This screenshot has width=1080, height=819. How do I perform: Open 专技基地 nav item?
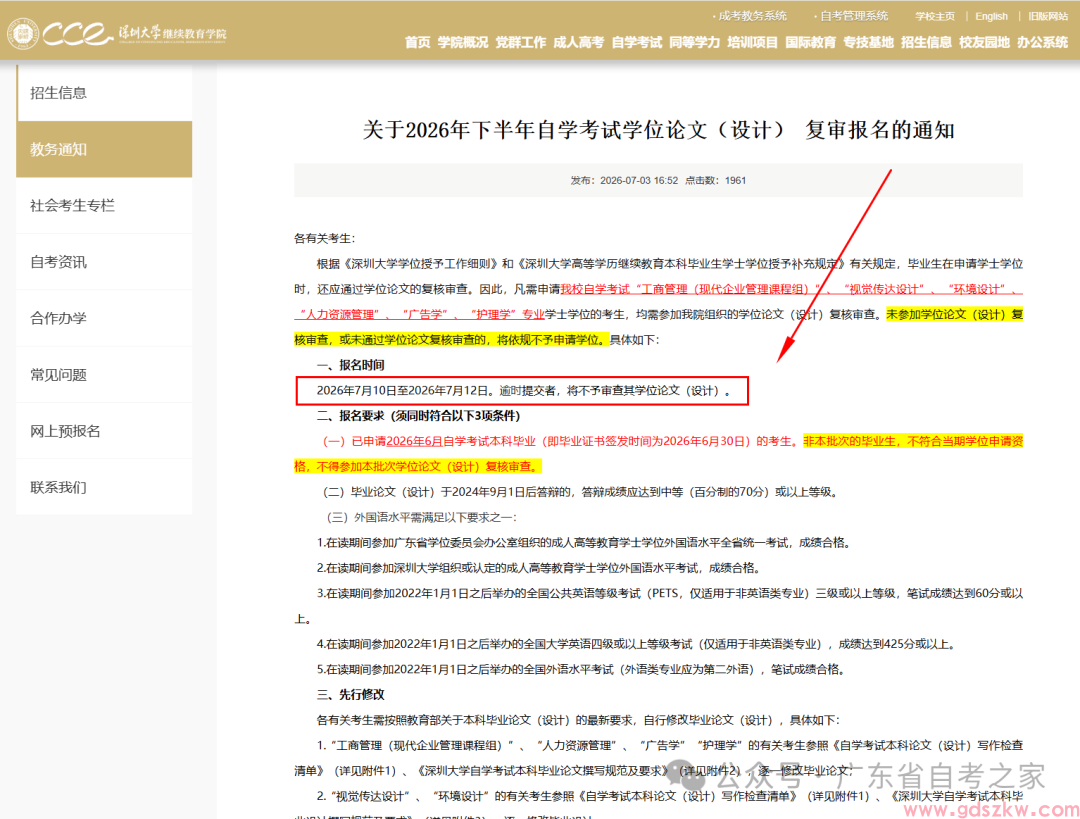[869, 43]
